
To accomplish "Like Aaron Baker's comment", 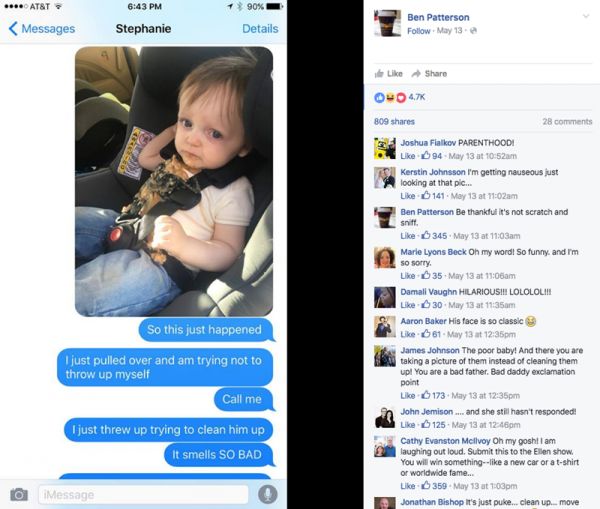I will click(408, 334).
